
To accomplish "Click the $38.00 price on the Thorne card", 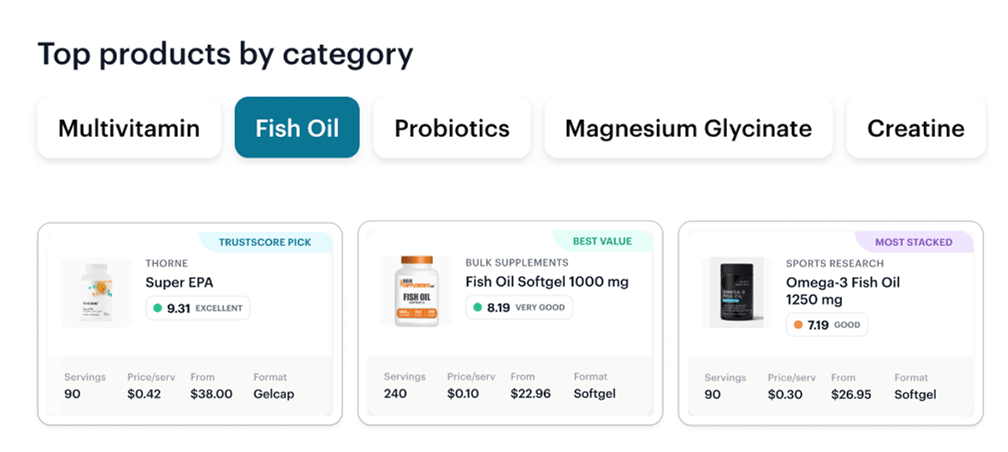I will [212, 394].
